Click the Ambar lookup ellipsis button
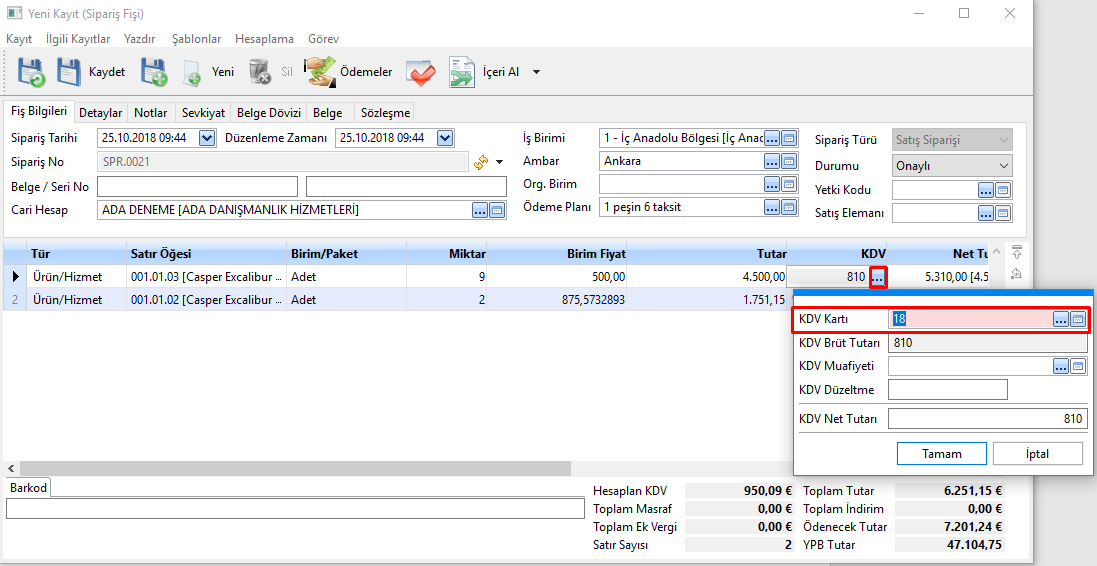This screenshot has width=1097, height=566. click(x=772, y=161)
